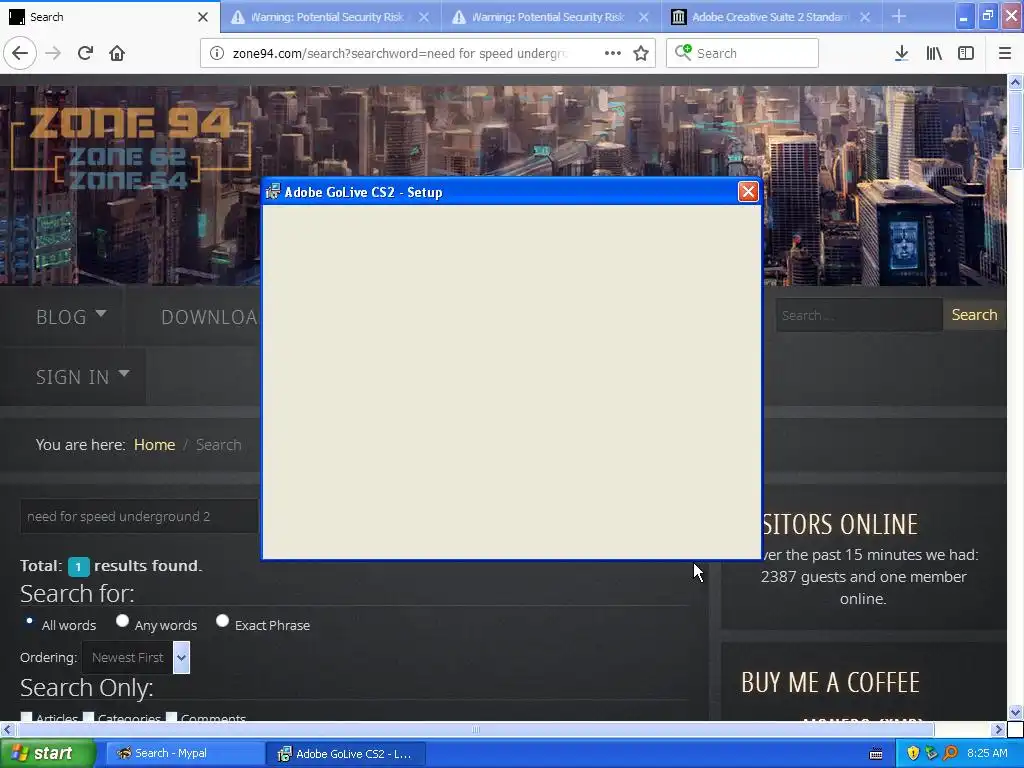The image size is (1024, 768).
Task: Click the 8:25 AM clock
Action: click(x=987, y=753)
